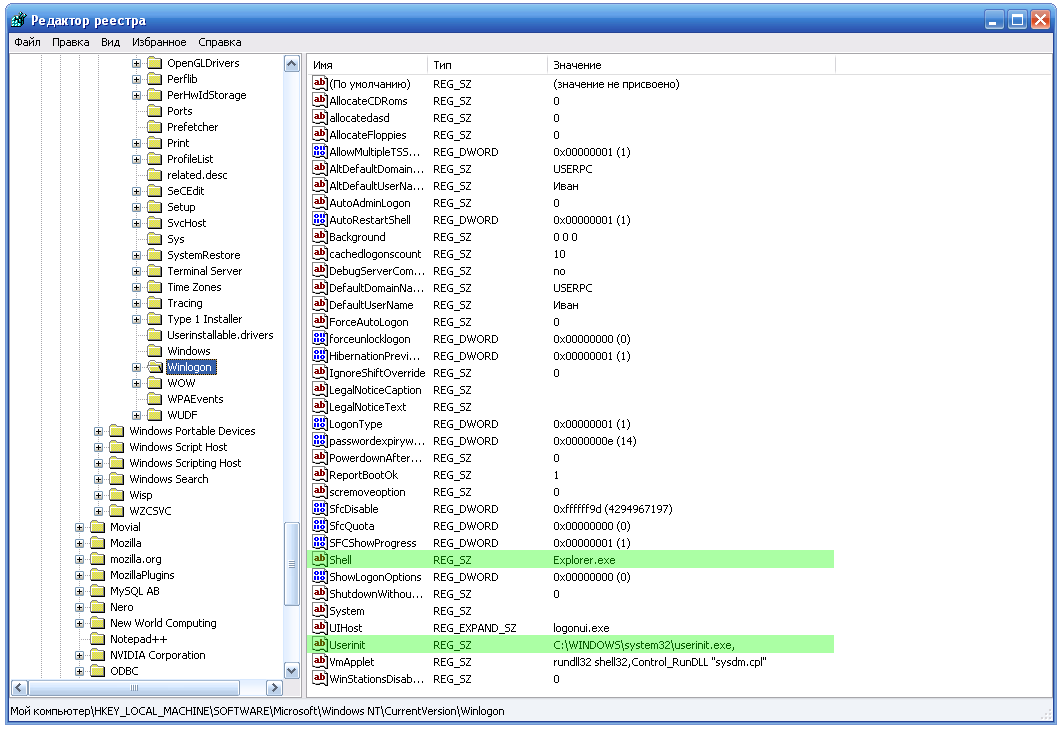
Task: Click the Userinit value string icon
Action: click(x=320, y=645)
